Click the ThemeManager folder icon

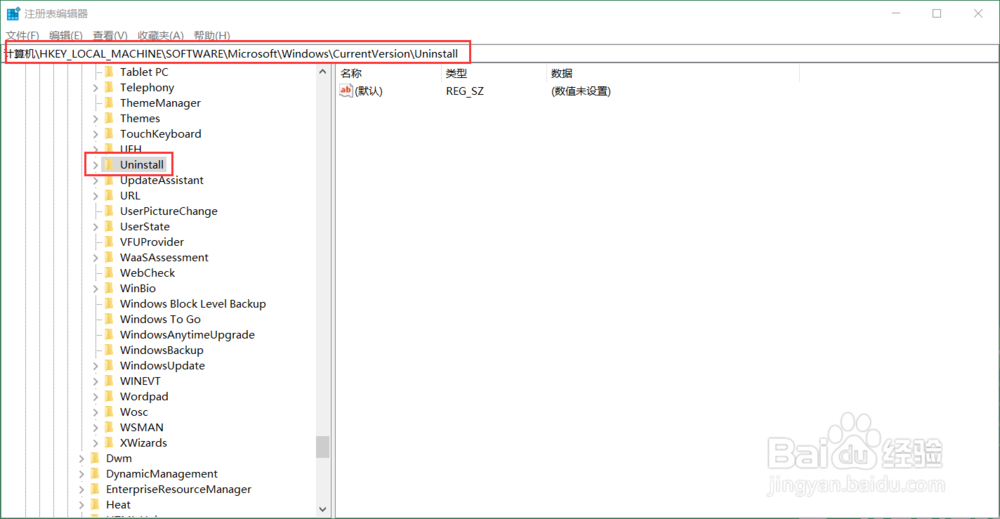click(109, 103)
